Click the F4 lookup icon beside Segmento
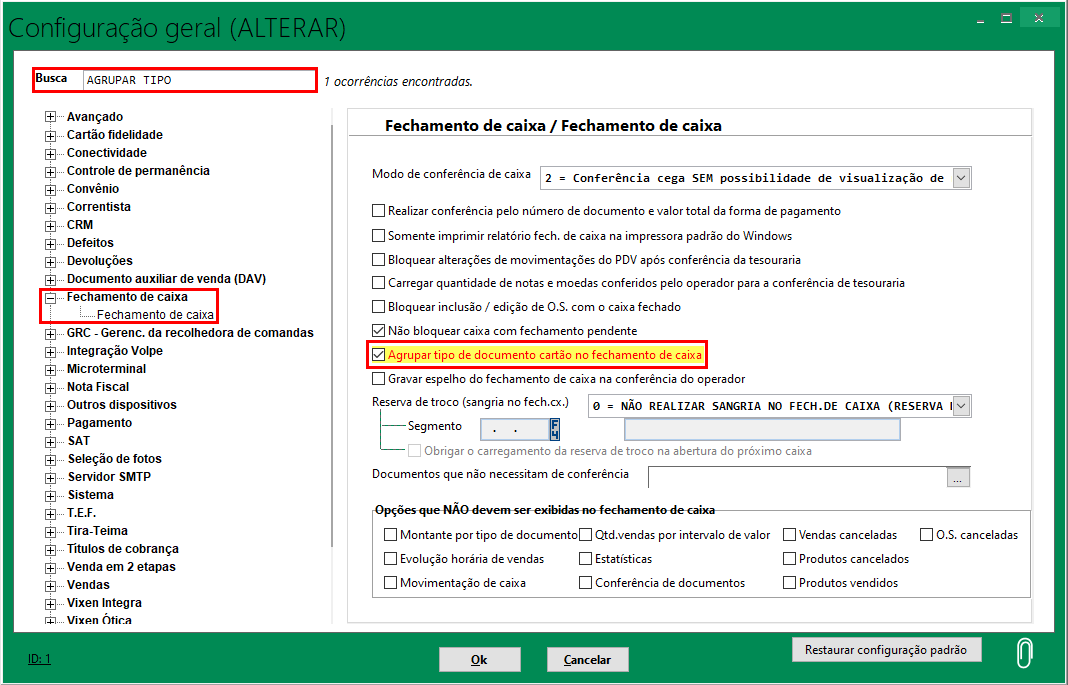Viewport: 1068px width, 685px height. (554, 429)
